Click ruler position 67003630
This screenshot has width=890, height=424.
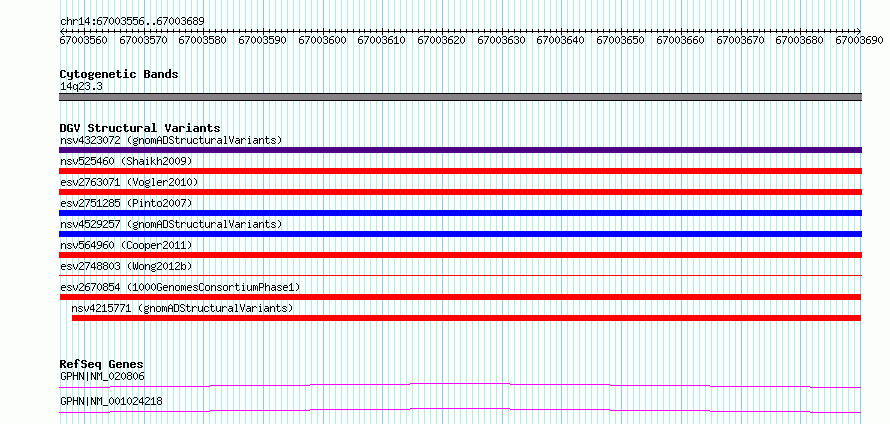point(501,40)
